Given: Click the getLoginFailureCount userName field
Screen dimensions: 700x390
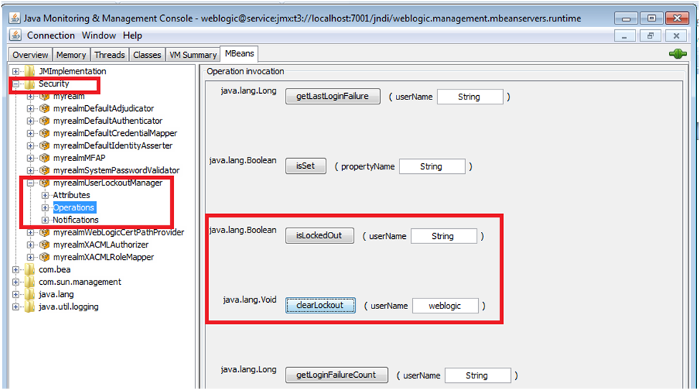Looking at the screenshot, I should point(478,375).
